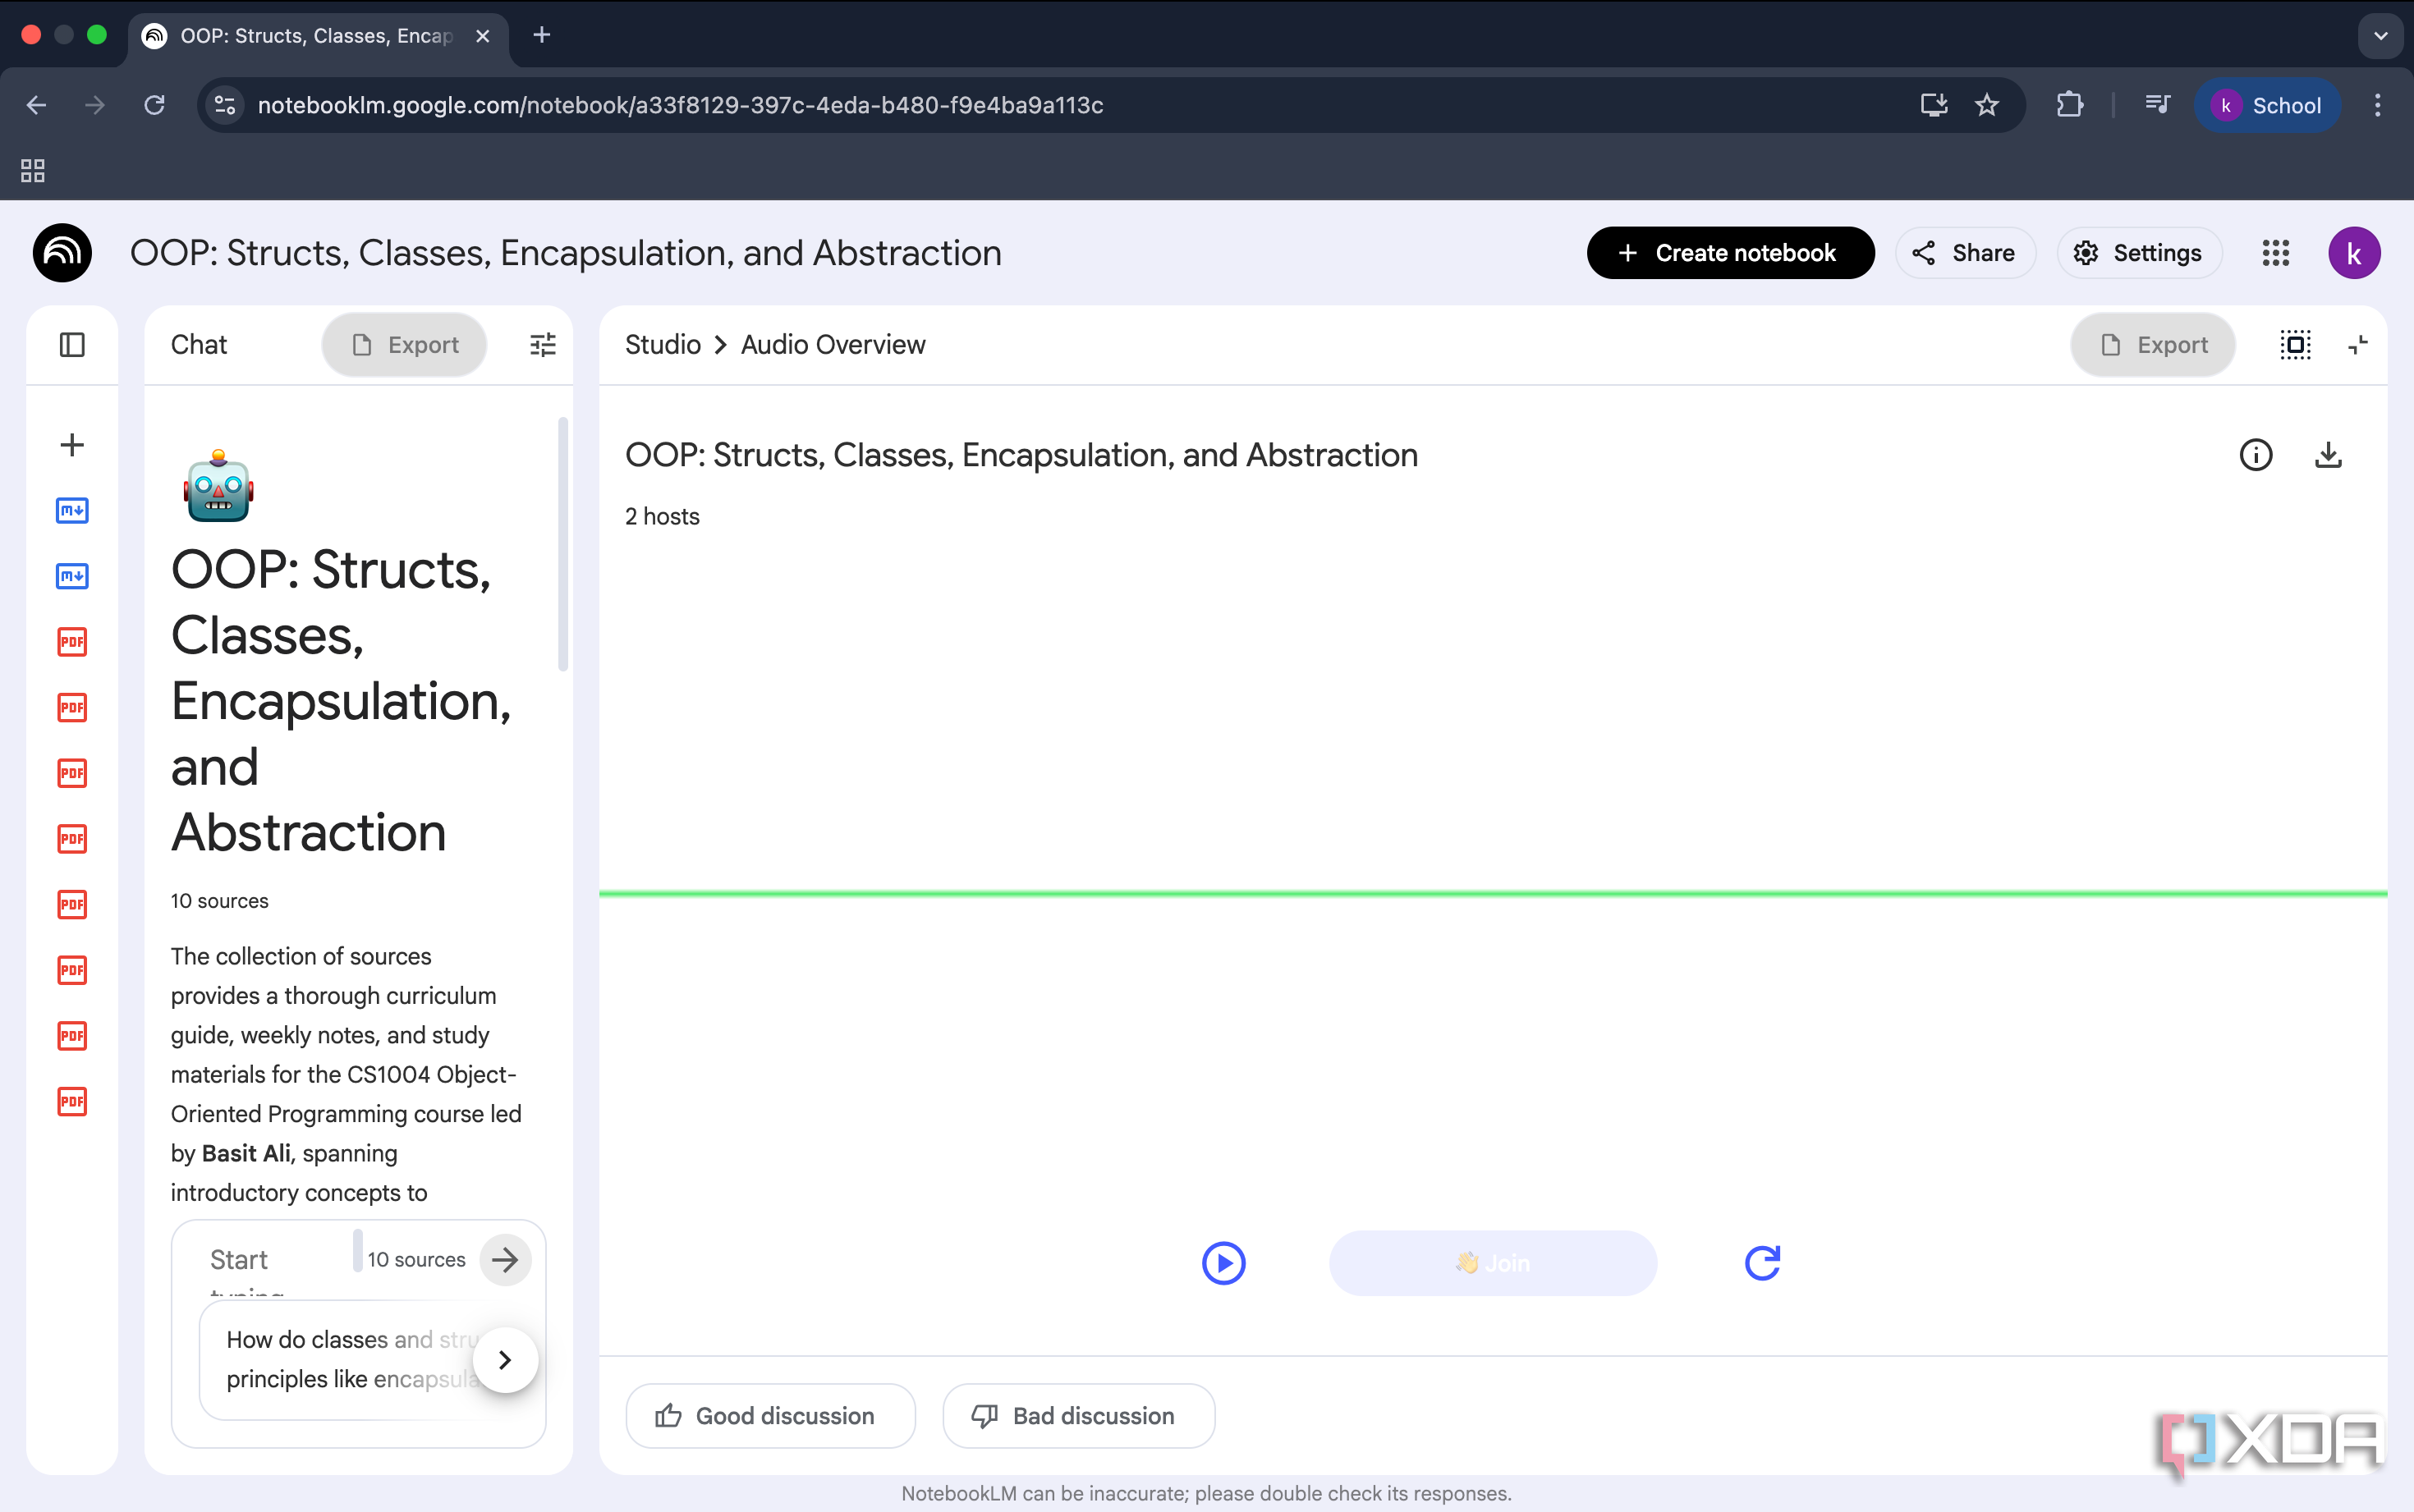Play the audio overview
The image size is (2414, 1512).
(1223, 1263)
